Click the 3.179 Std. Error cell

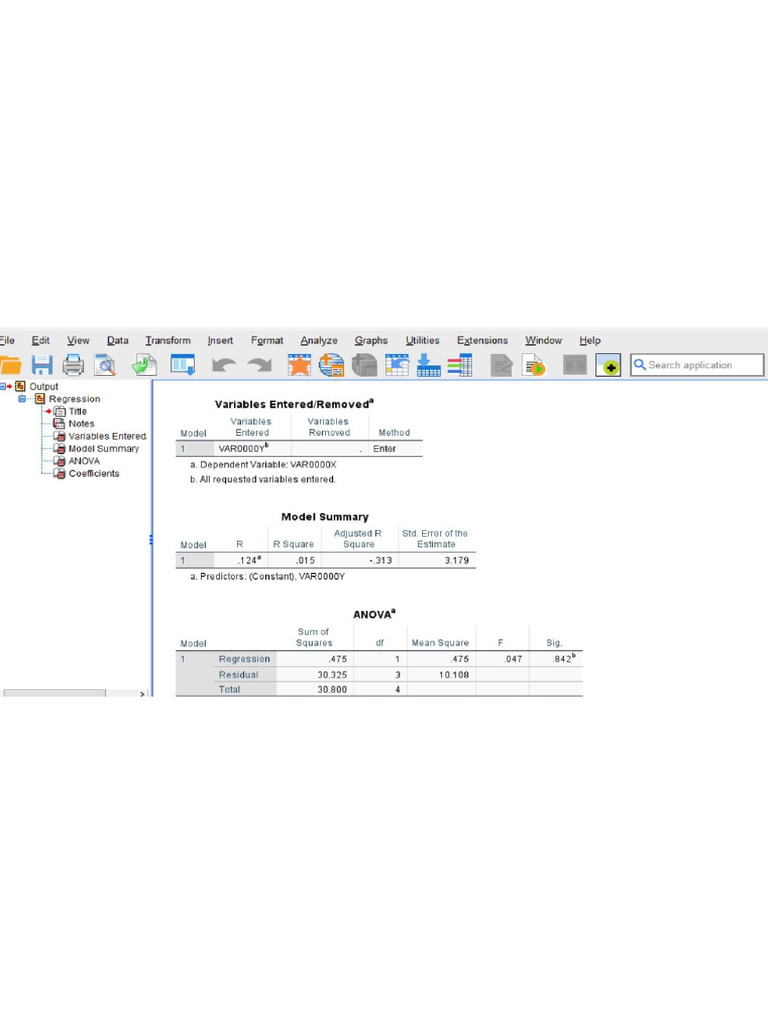pyautogui.click(x=437, y=560)
